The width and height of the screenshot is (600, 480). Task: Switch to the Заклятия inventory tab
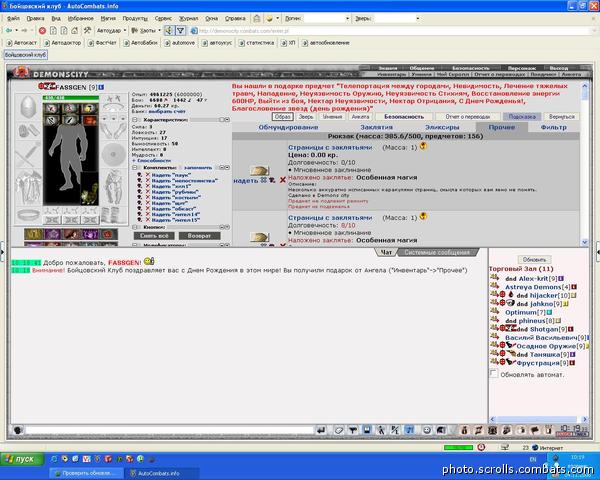pyautogui.click(x=377, y=127)
